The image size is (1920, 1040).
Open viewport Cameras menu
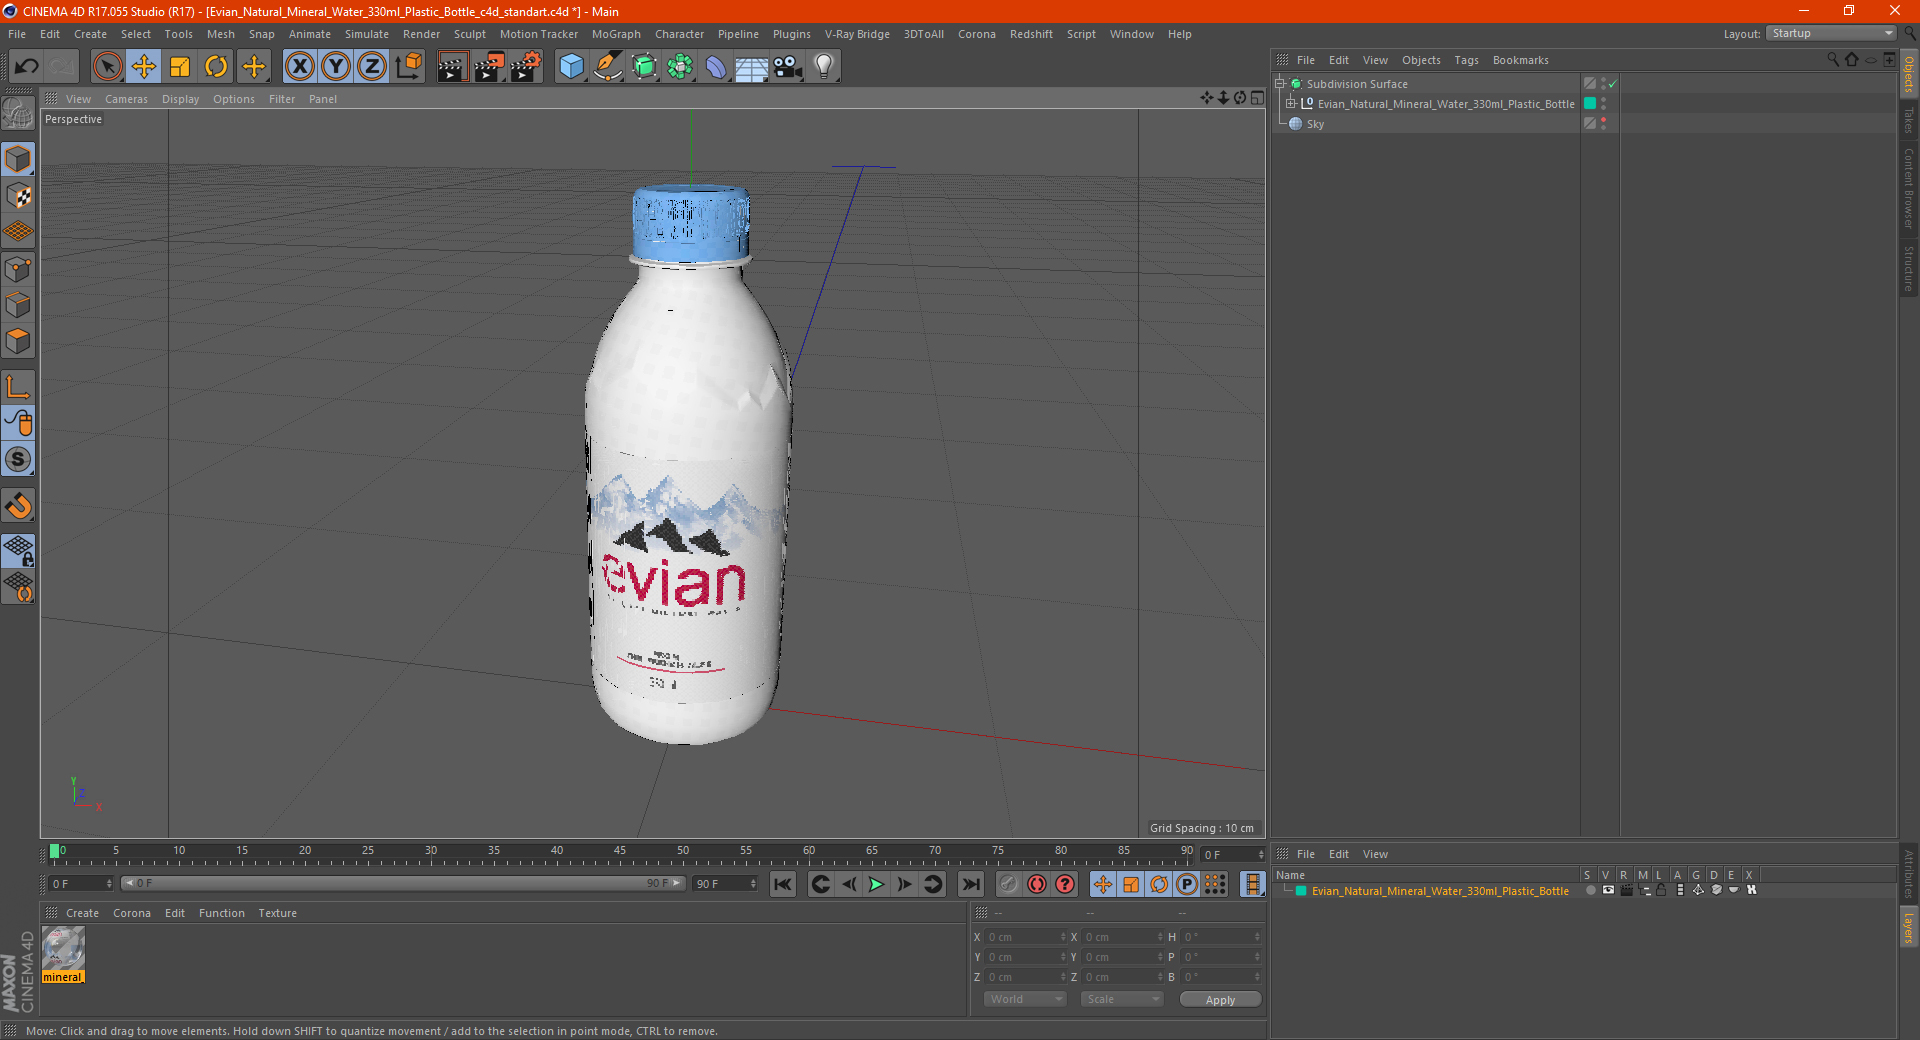(126, 99)
